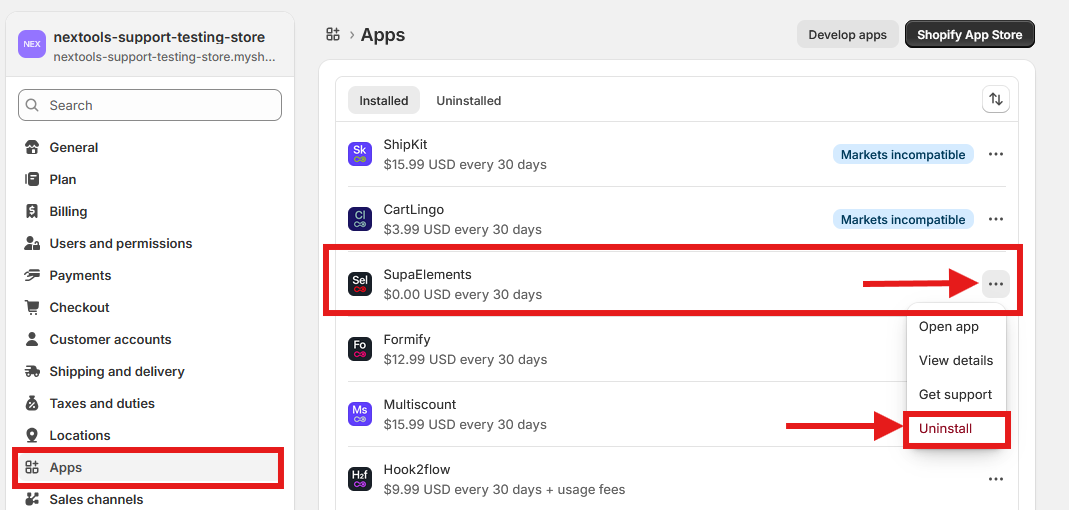Click the NEX store avatar icon
This screenshot has height=510, width=1069.
tap(32, 45)
